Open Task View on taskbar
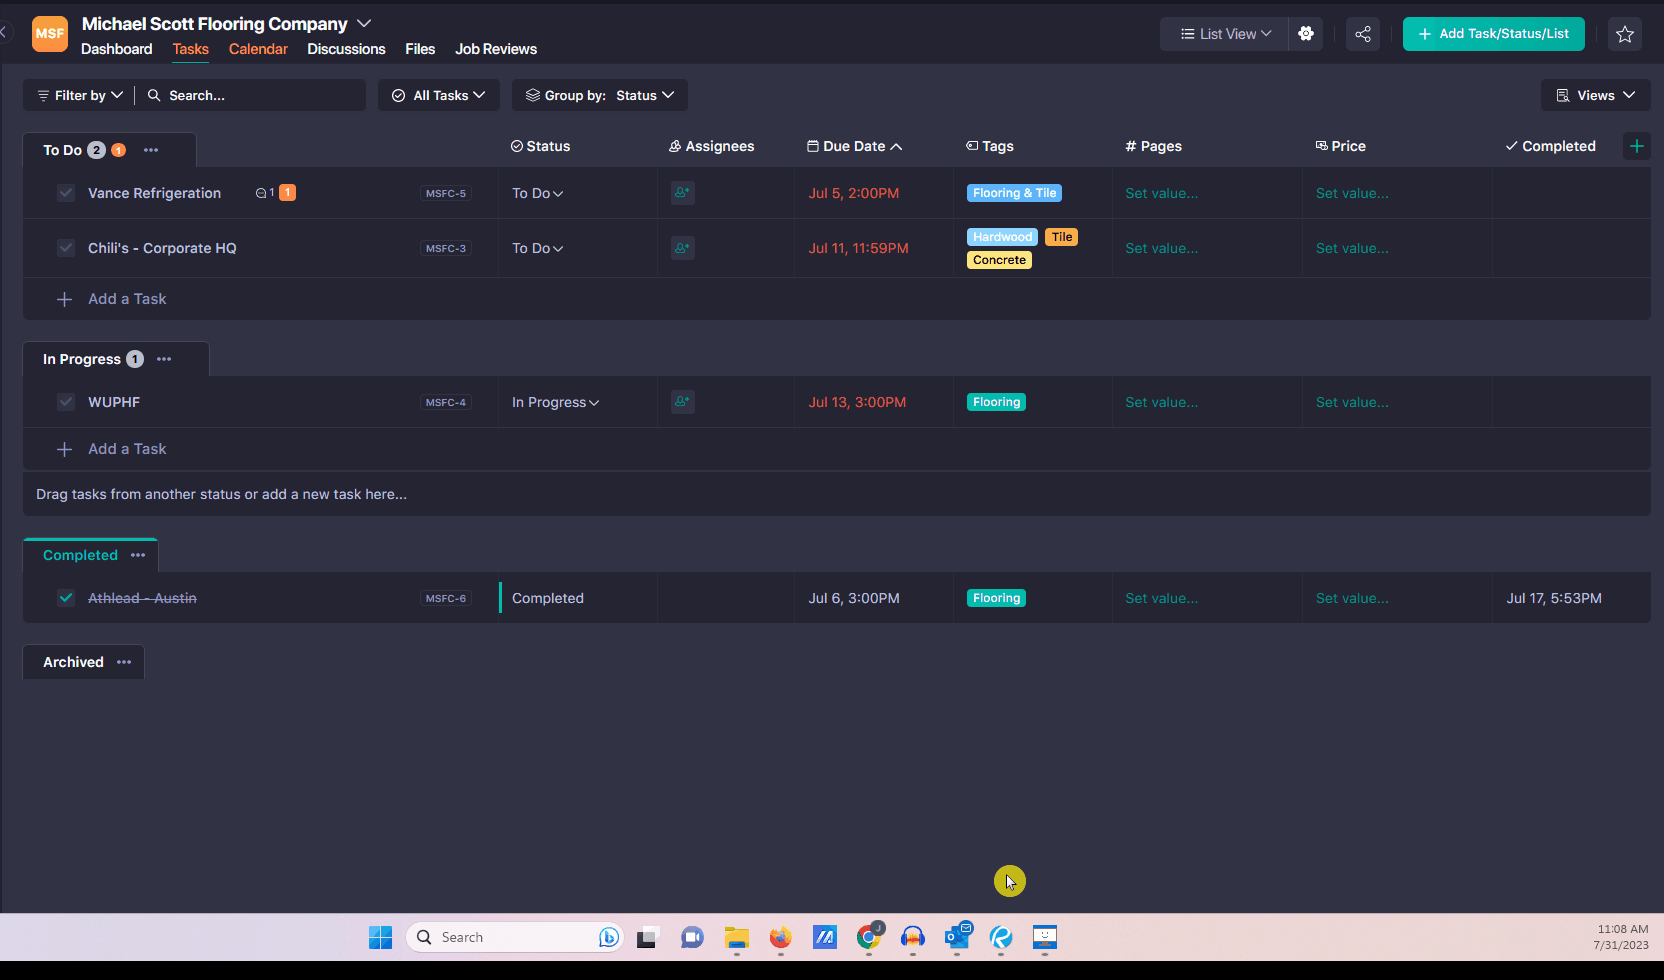1664x980 pixels. tap(647, 937)
